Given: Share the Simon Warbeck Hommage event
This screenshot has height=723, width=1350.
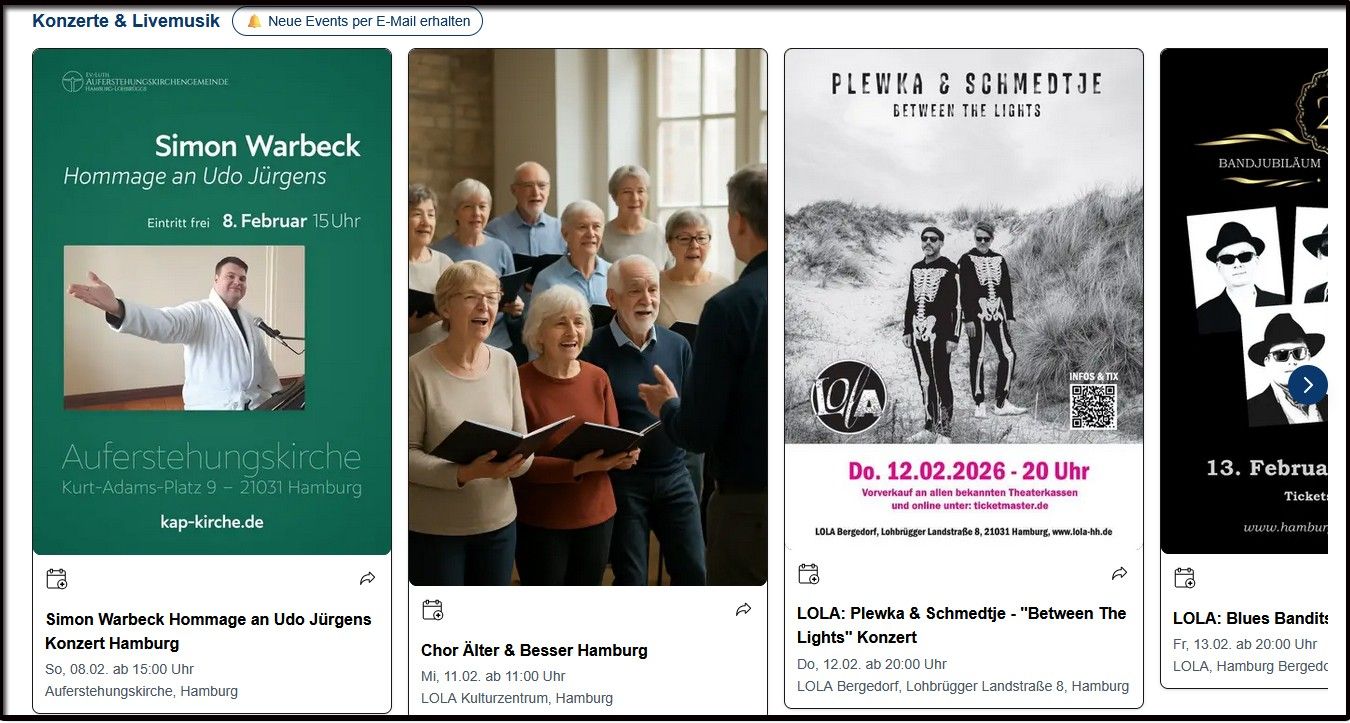Looking at the screenshot, I should [367, 579].
